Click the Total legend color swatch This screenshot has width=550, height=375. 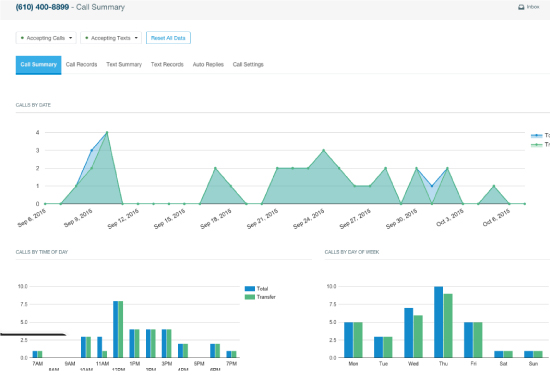(x=250, y=289)
